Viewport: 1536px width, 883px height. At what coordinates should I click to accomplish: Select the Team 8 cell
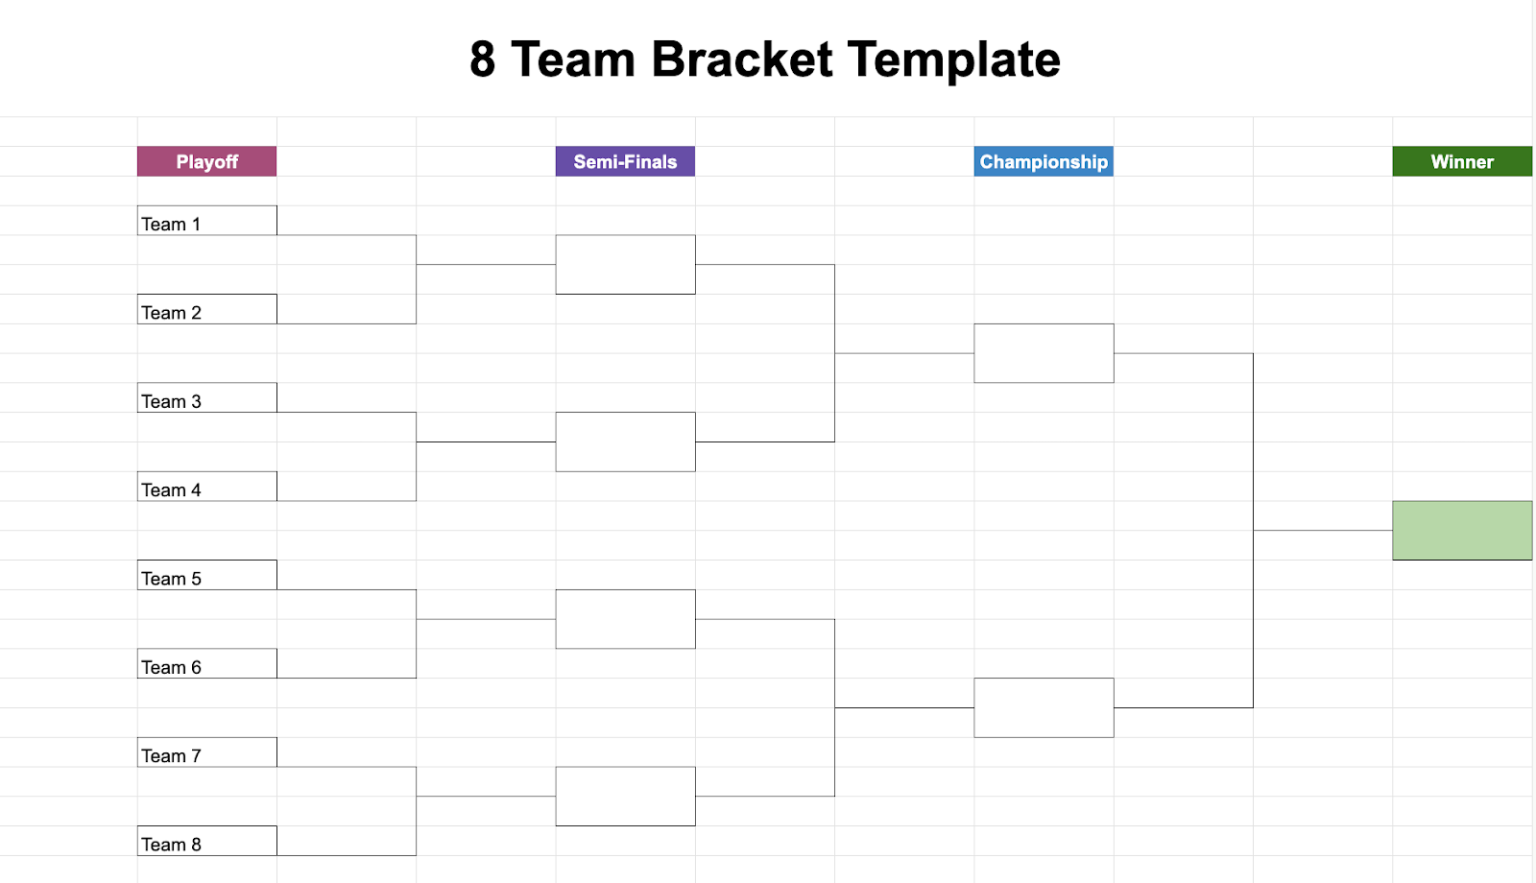(x=207, y=841)
